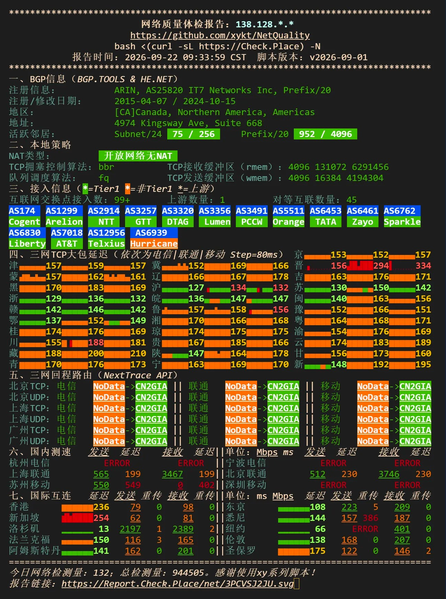Click the AS3491 PCCW badge

(252, 217)
